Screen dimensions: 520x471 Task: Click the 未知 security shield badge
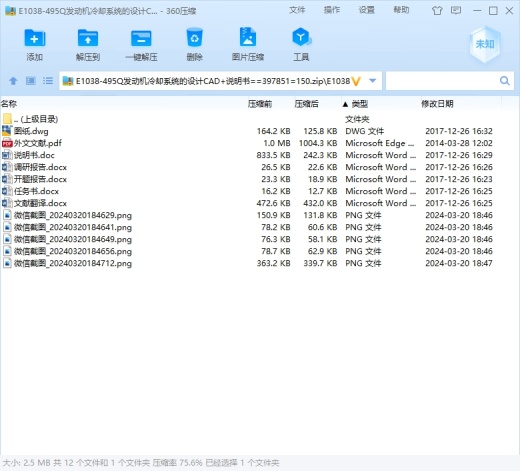pyautogui.click(x=485, y=44)
